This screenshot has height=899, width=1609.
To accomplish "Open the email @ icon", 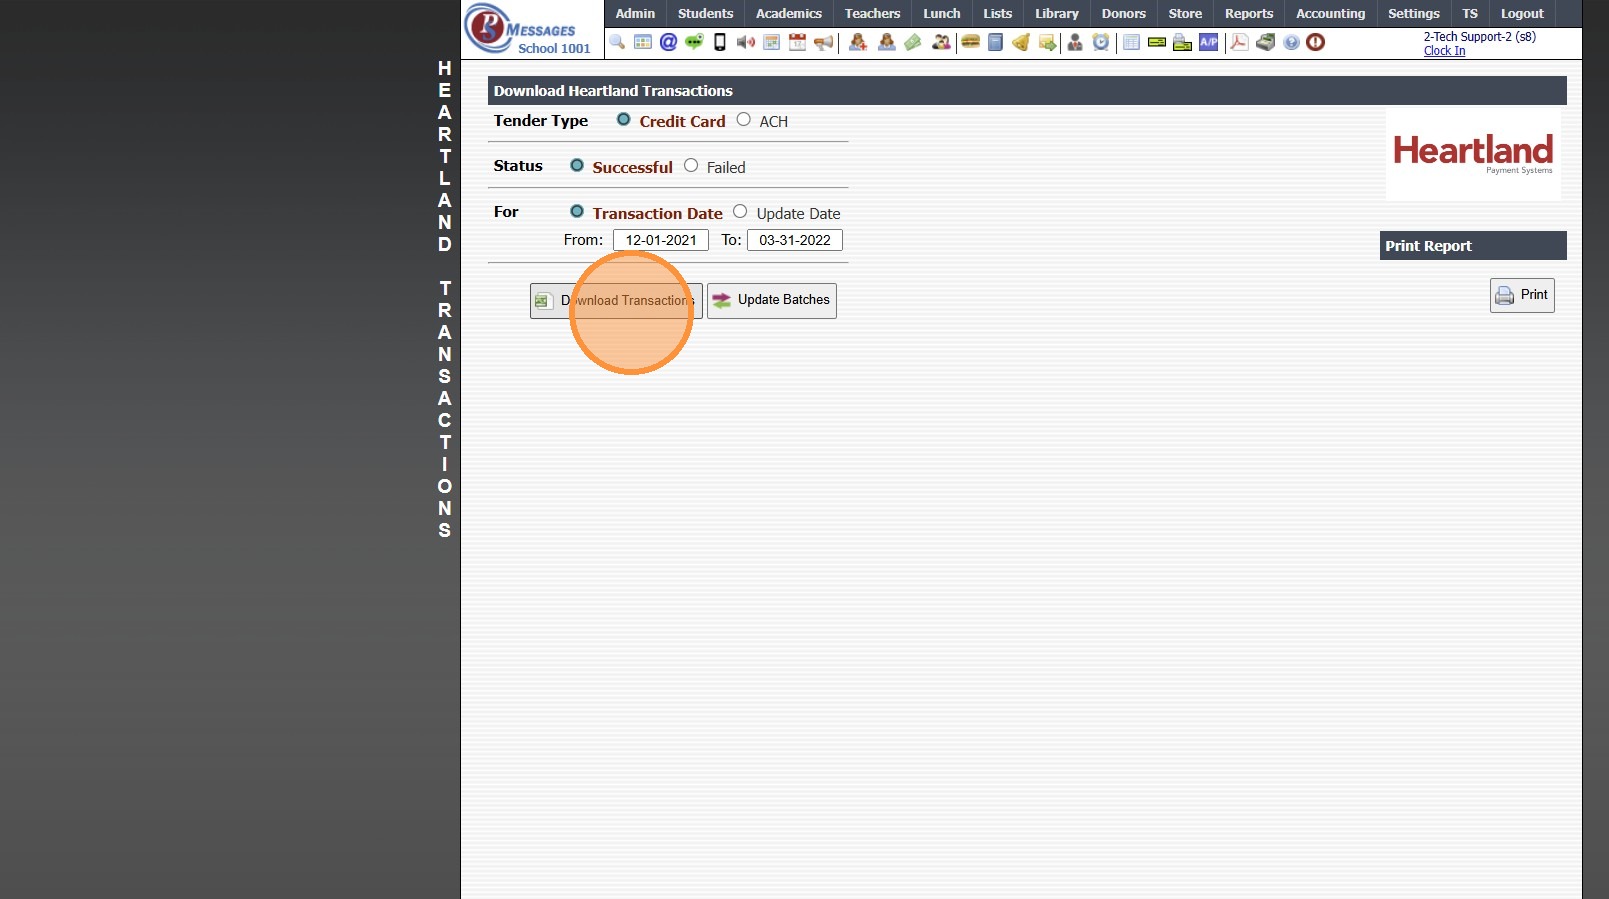I will click(x=668, y=42).
